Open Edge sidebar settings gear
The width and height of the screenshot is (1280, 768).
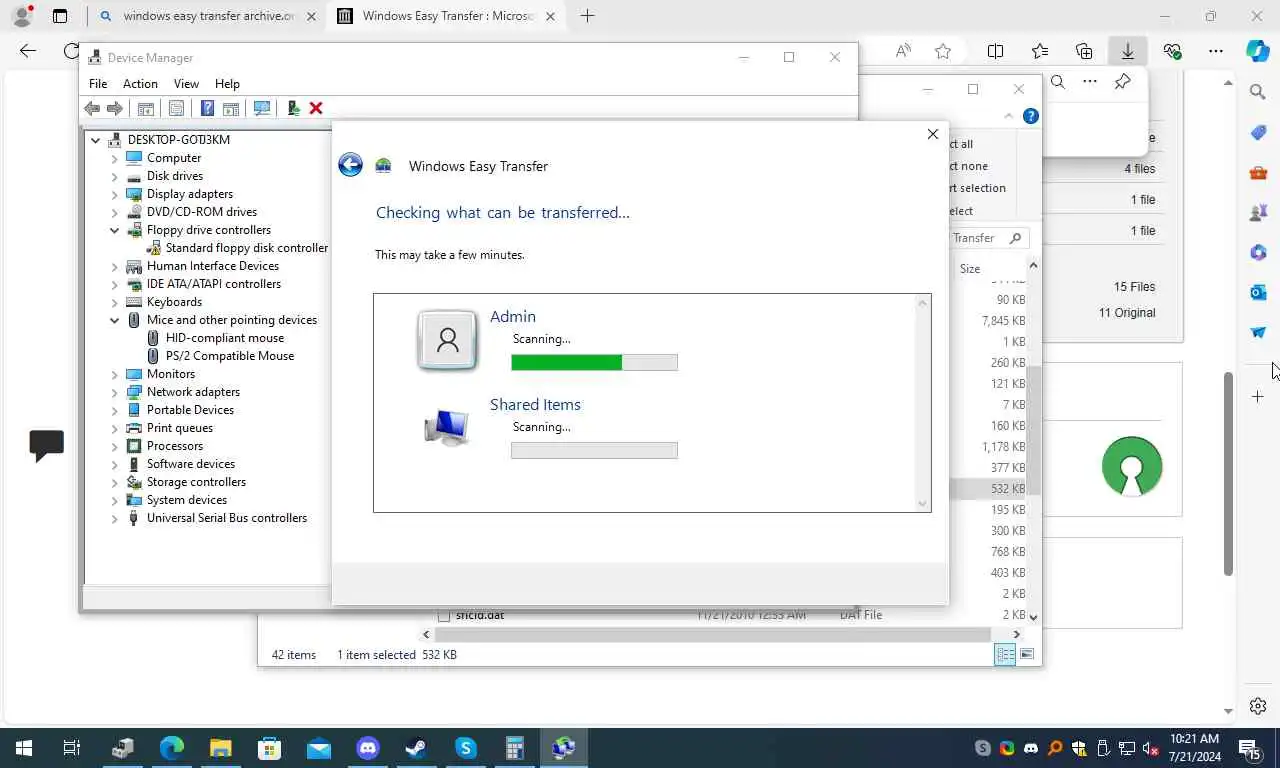(x=1258, y=706)
